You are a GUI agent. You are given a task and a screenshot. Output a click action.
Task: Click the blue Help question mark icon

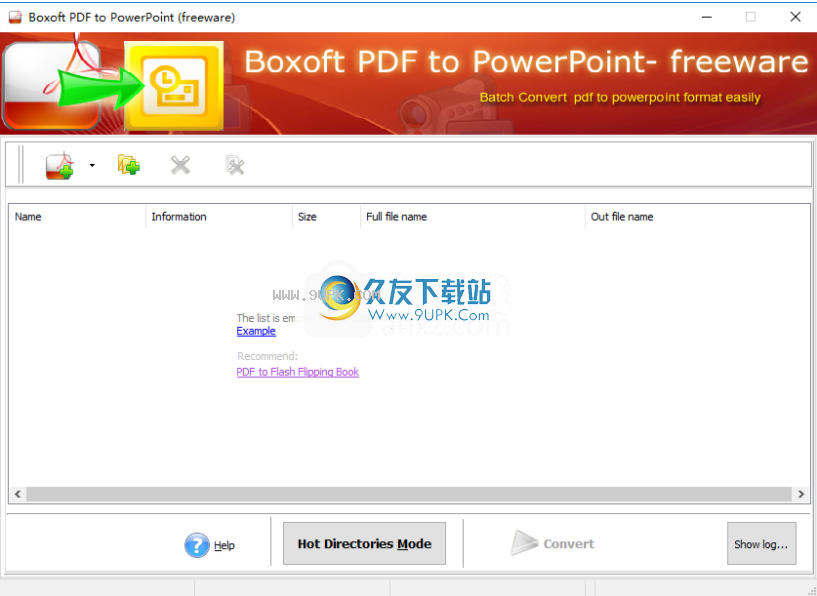point(196,545)
